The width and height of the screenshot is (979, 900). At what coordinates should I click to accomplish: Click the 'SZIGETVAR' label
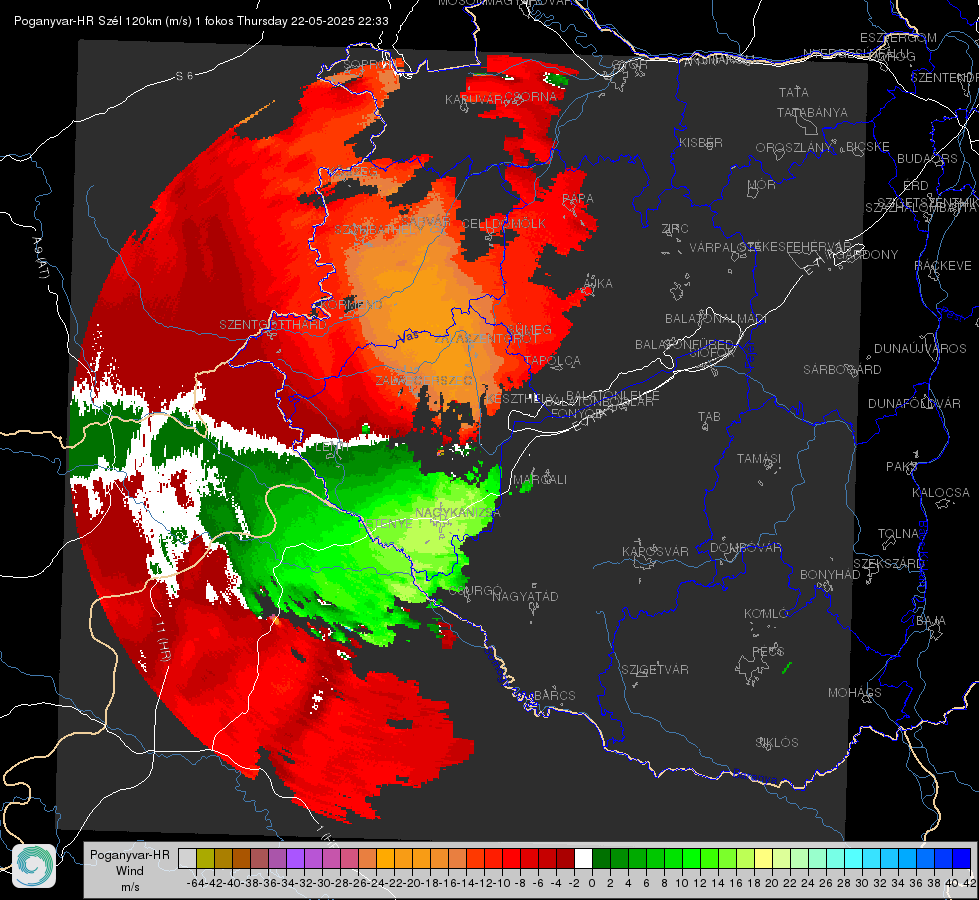655,670
